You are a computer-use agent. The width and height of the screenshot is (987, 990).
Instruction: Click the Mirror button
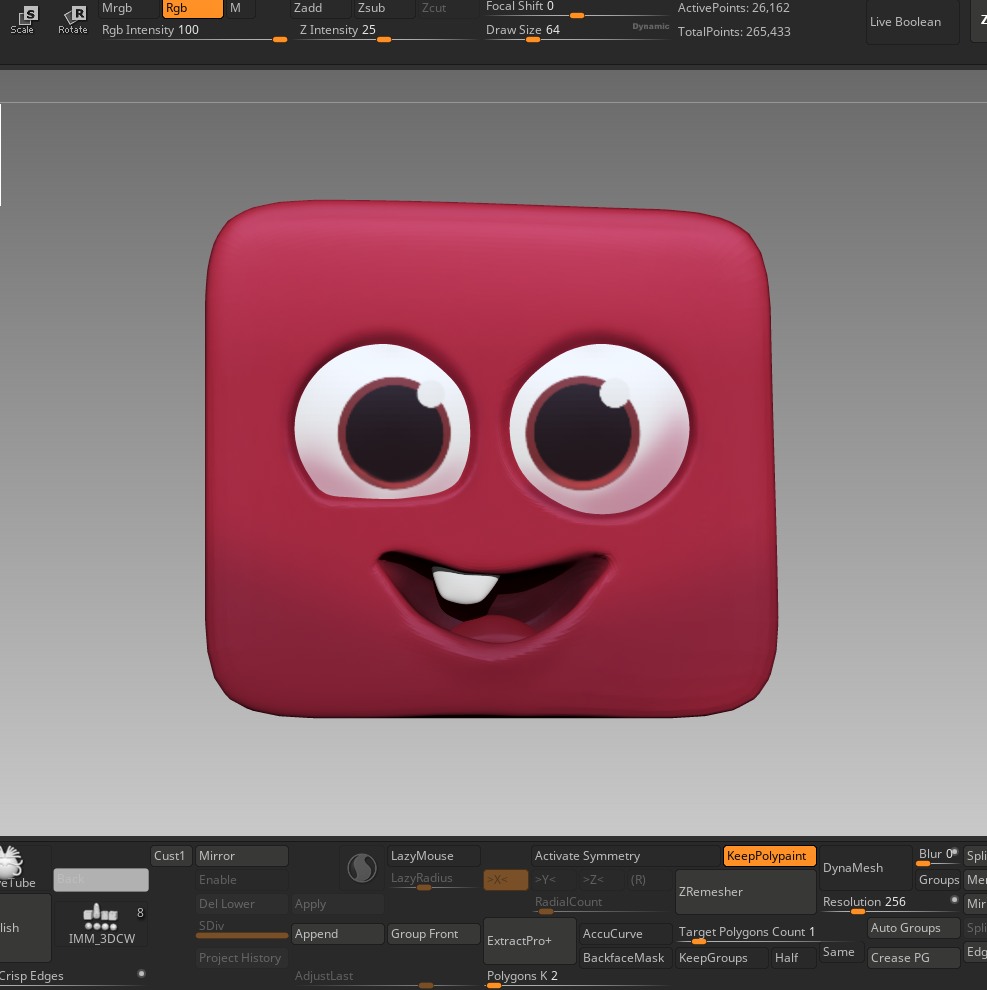[x=242, y=856]
